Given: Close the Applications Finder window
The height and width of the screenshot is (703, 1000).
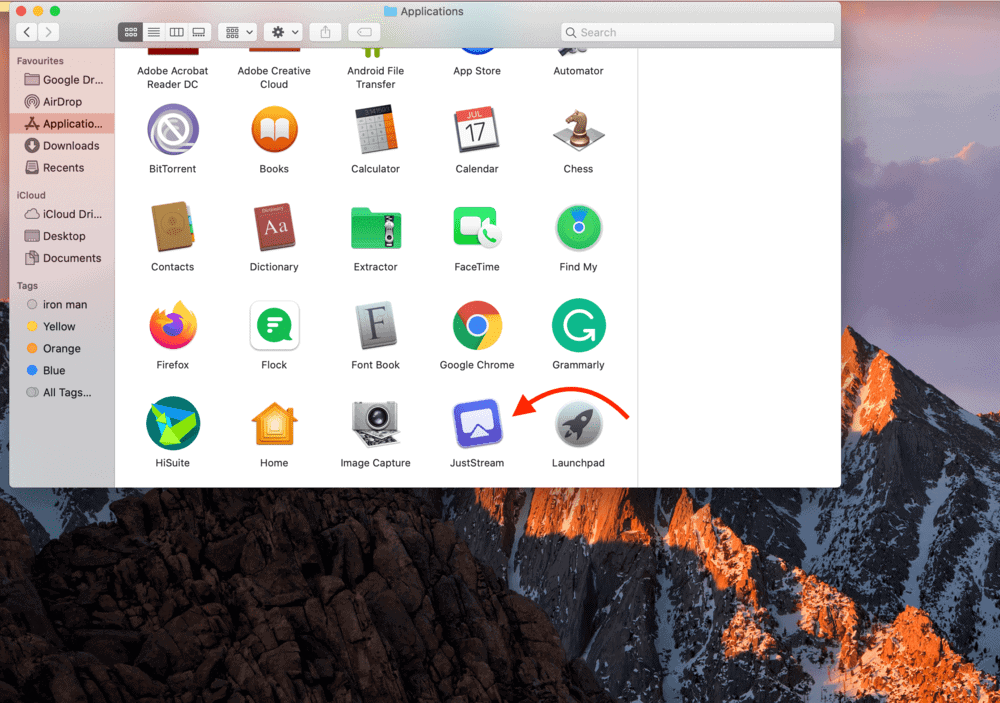Looking at the screenshot, I should (20, 11).
